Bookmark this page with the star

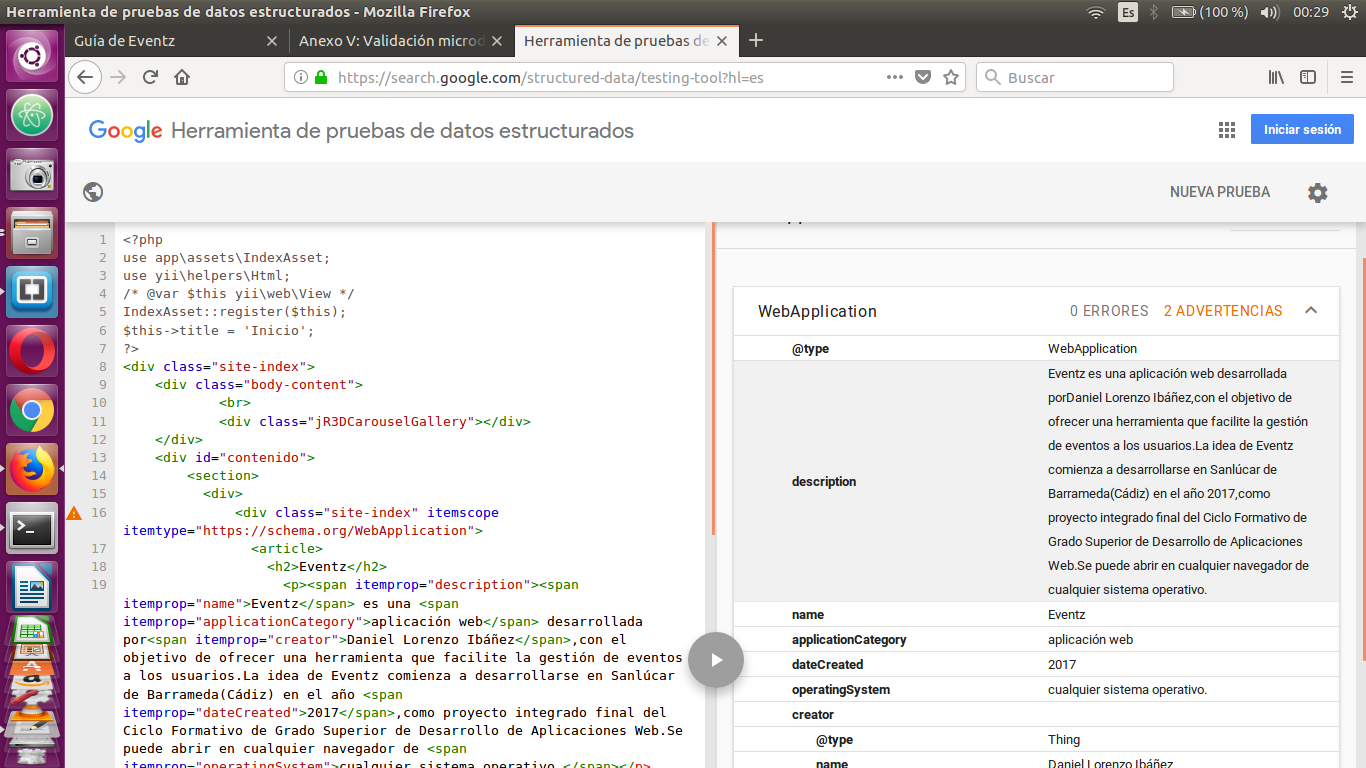pyautogui.click(x=951, y=77)
